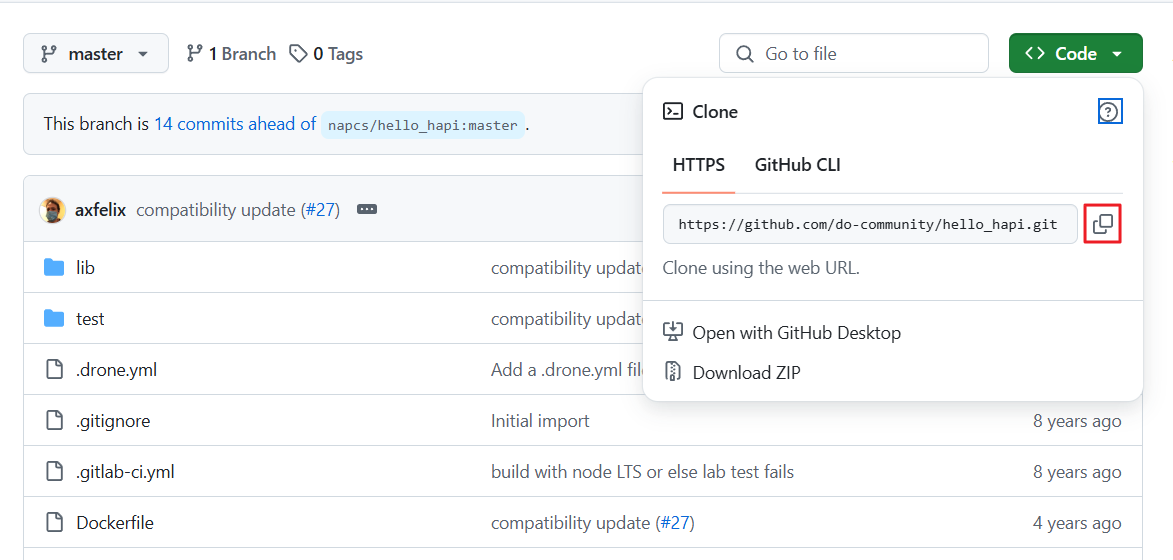This screenshot has height=560, width=1173.
Task: Expand commit message ellipsis icon
Action: tap(367, 210)
